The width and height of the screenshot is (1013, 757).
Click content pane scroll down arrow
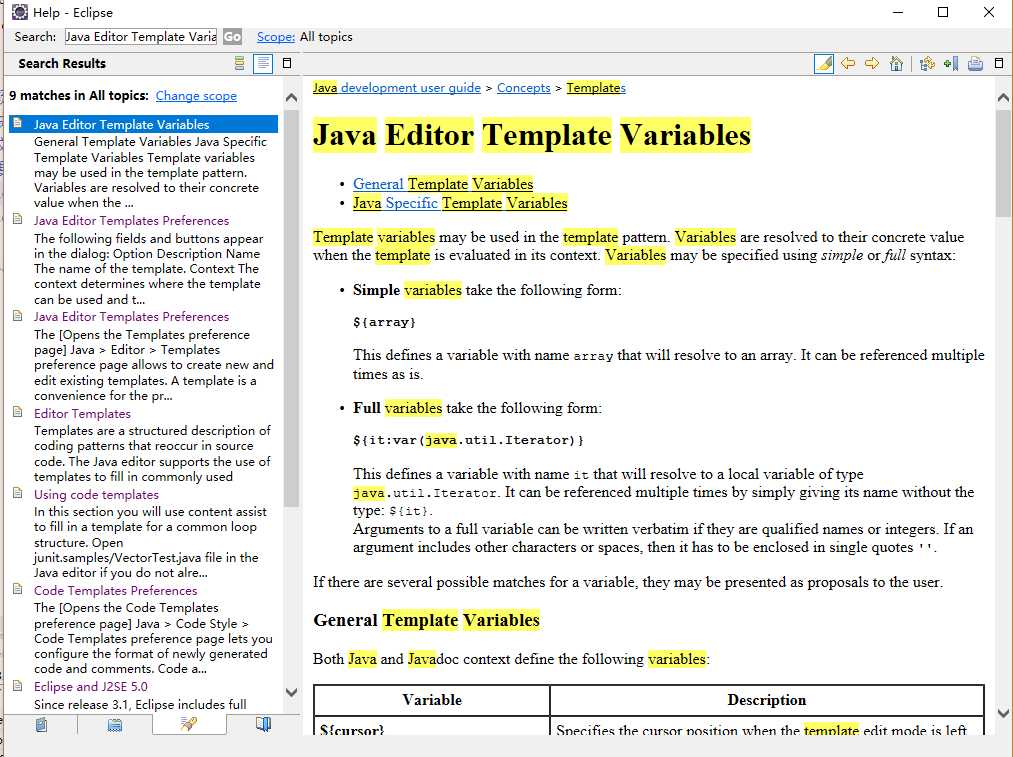(1003, 713)
